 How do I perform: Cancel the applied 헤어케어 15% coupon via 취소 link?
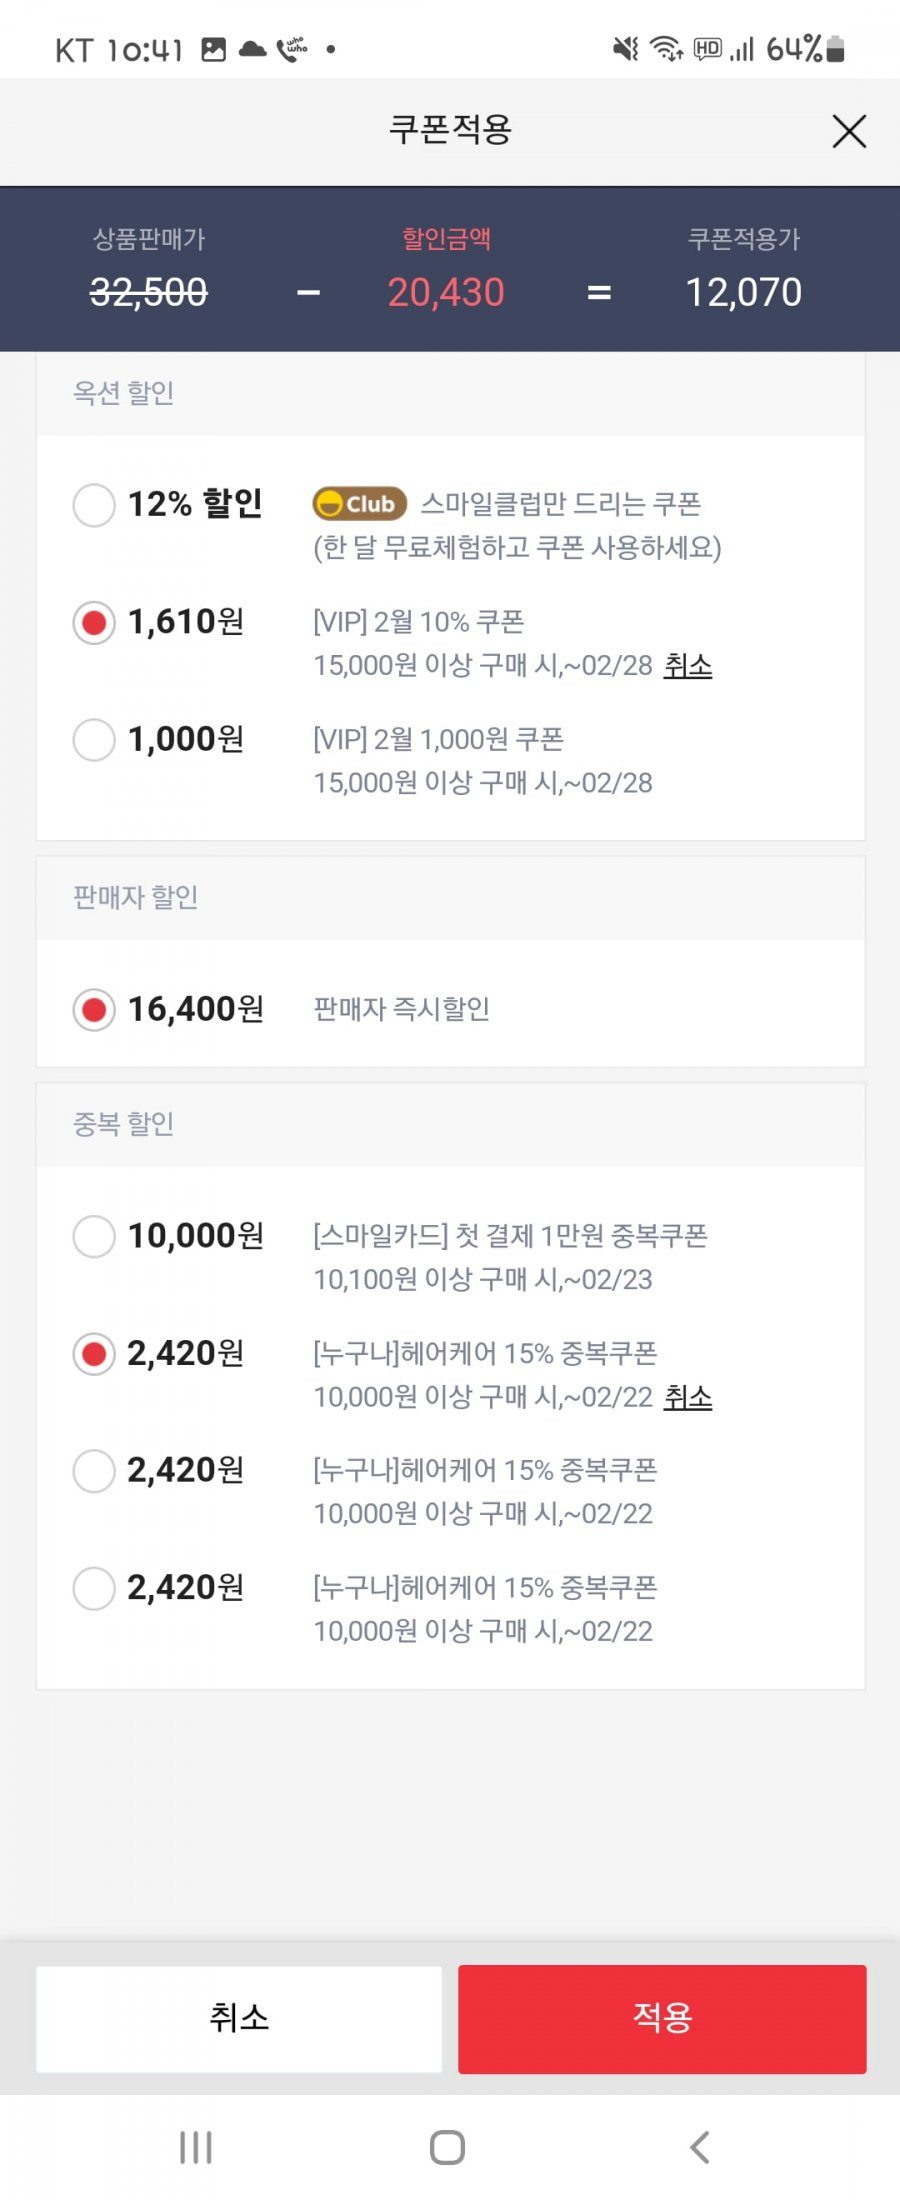[688, 1397]
